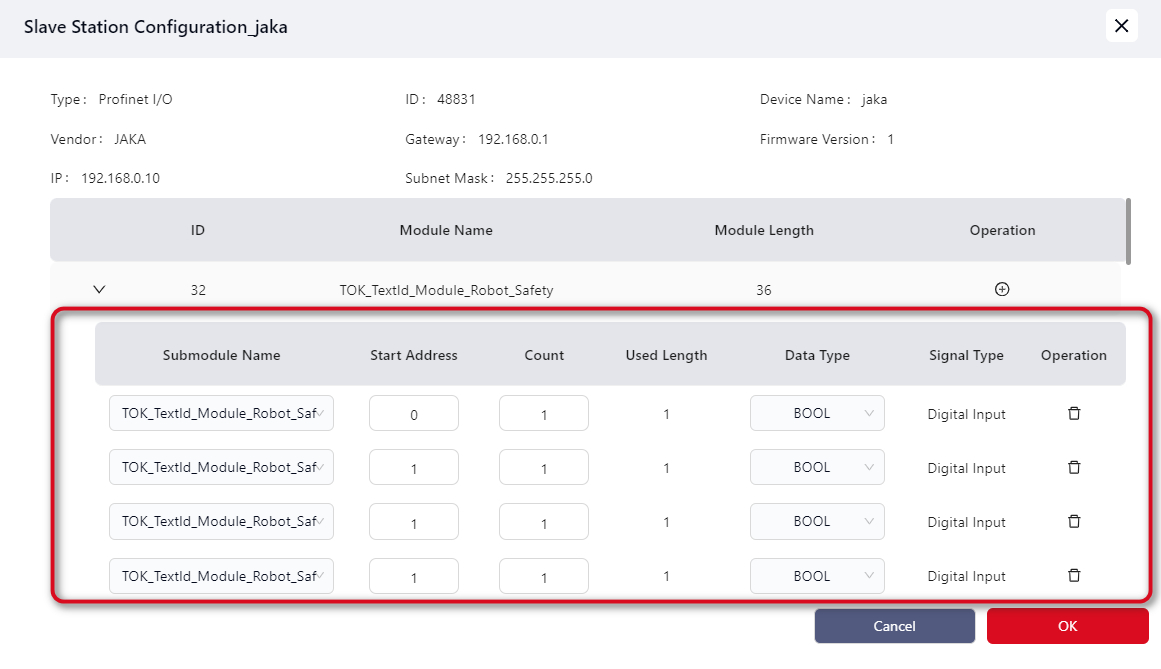Viewport: 1161px width, 669px height.
Task: Open first row Submodule Name dropdown
Action: click(221, 414)
